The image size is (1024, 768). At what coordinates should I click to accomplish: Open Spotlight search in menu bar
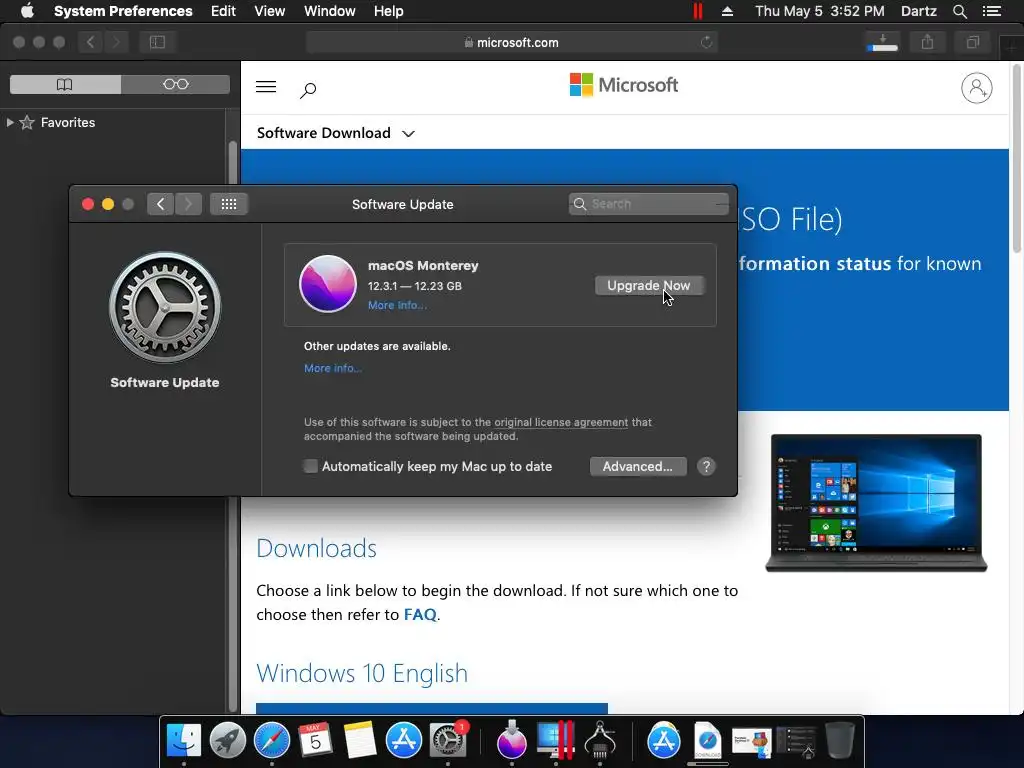click(959, 11)
